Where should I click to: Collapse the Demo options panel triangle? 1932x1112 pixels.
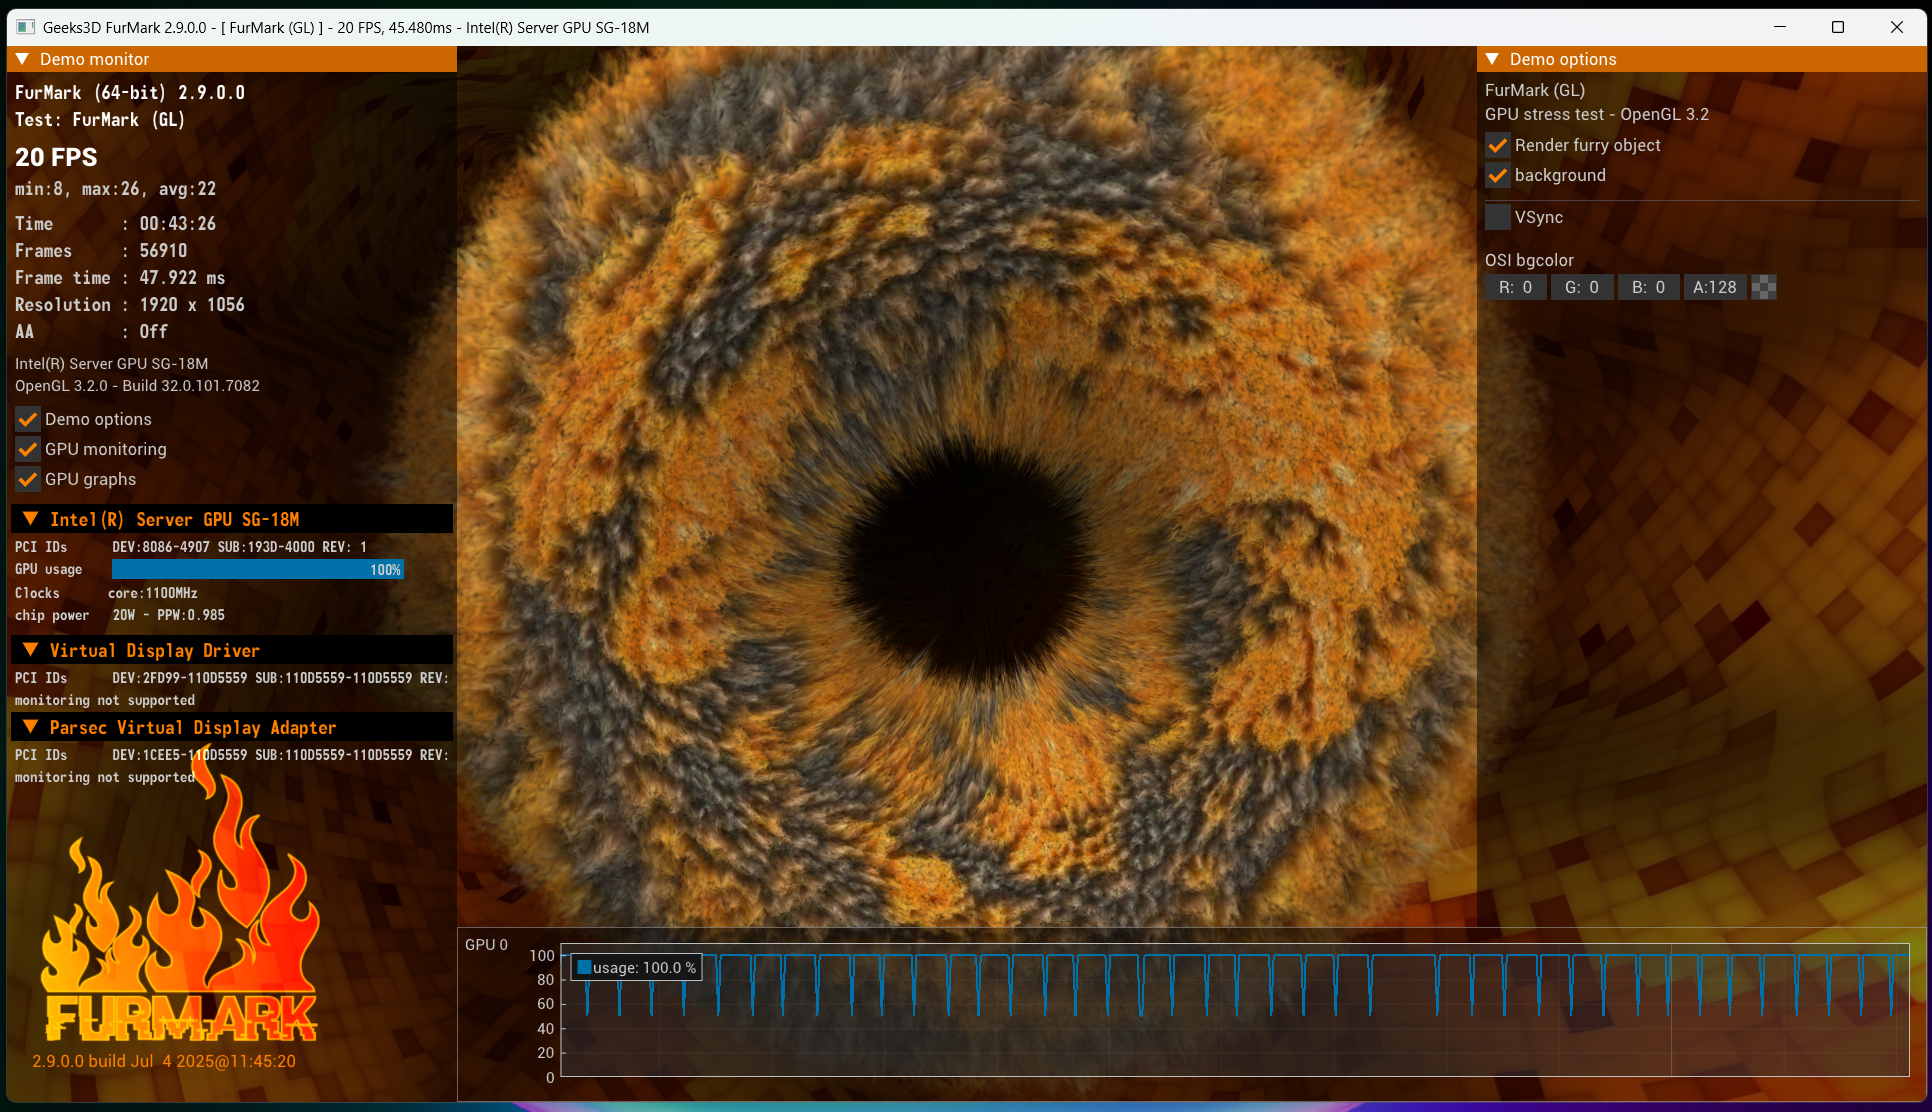click(1492, 60)
